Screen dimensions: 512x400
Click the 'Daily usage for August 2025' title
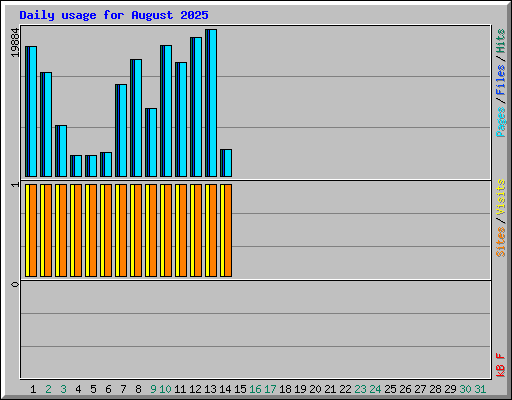coord(114,15)
